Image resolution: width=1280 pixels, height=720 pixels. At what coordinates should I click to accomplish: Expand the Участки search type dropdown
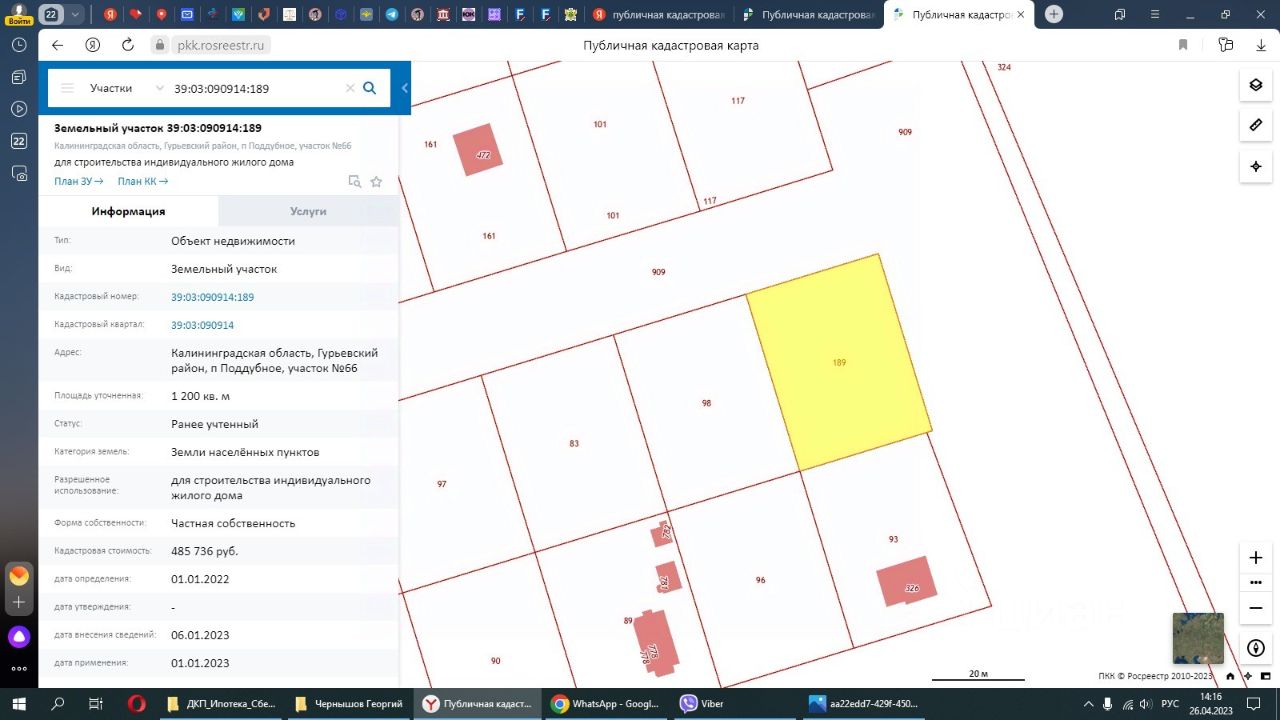pyautogui.click(x=126, y=88)
